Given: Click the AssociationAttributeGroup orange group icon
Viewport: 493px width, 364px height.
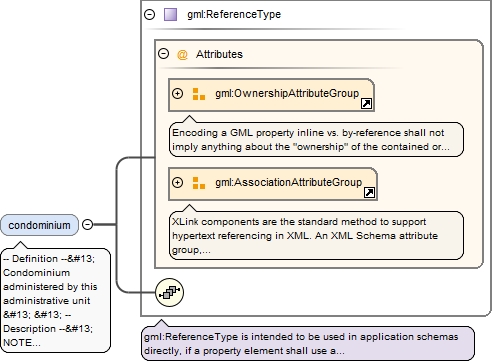Looking at the screenshot, I should (199, 183).
